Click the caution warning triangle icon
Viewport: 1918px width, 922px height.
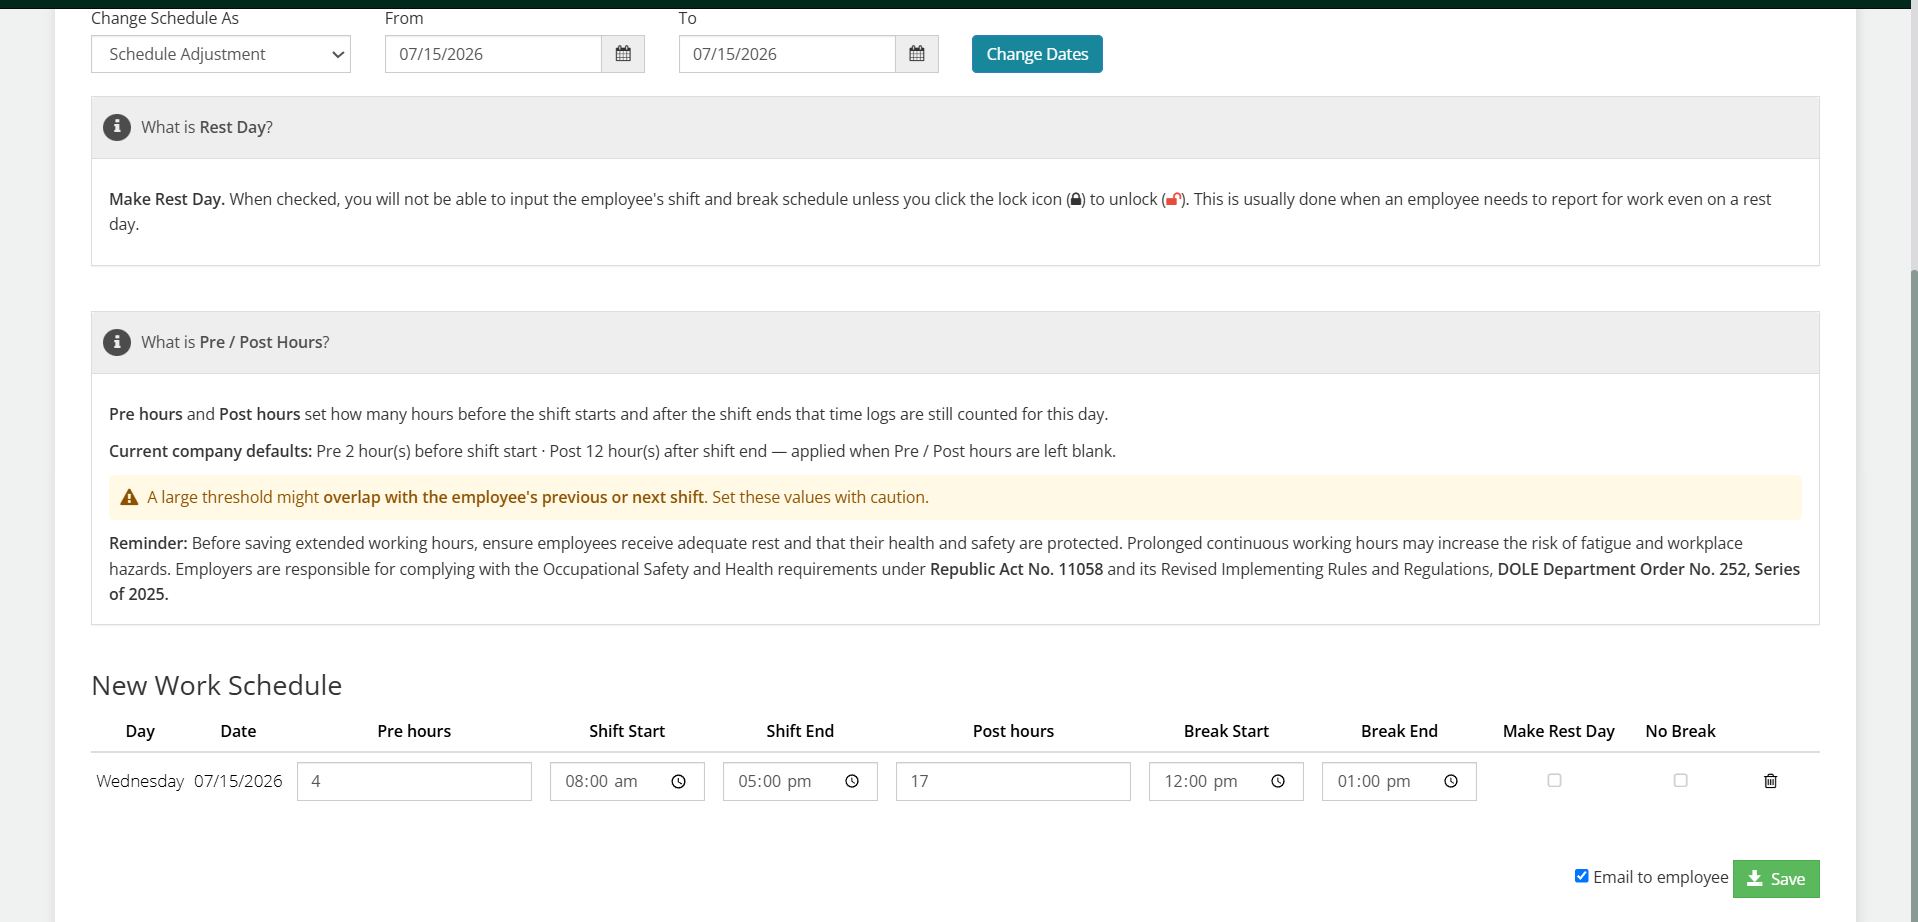tap(129, 497)
